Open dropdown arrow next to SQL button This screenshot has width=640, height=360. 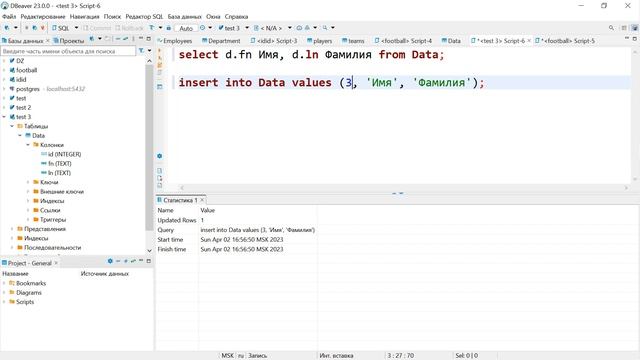coord(76,28)
